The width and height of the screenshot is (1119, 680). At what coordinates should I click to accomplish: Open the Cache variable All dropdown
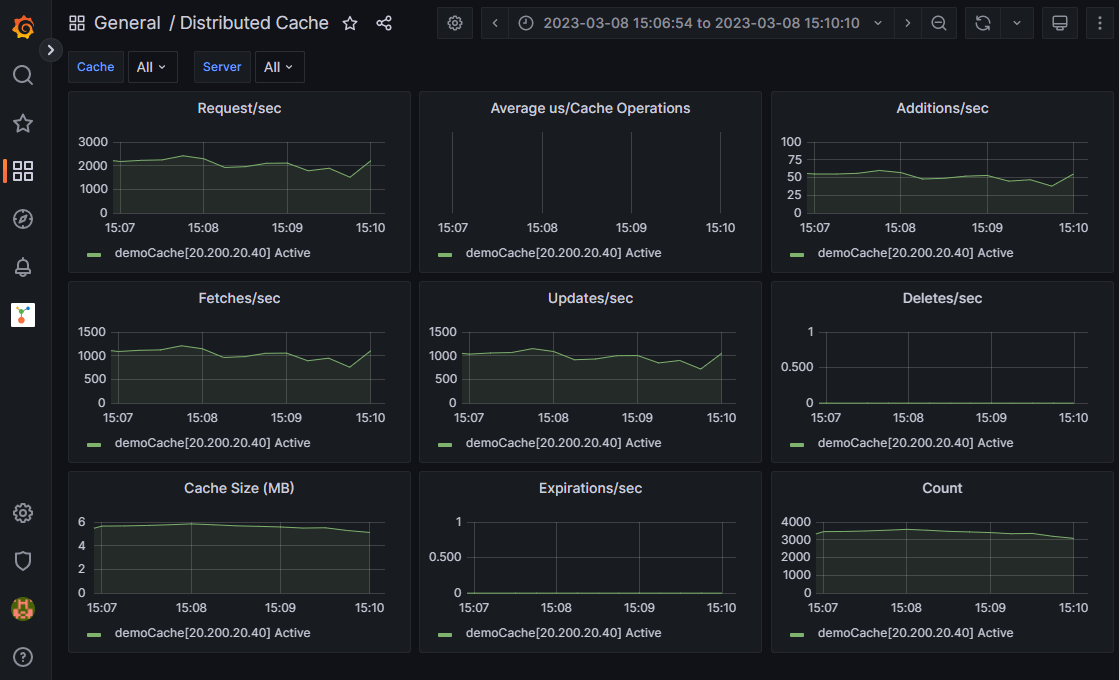pos(152,67)
